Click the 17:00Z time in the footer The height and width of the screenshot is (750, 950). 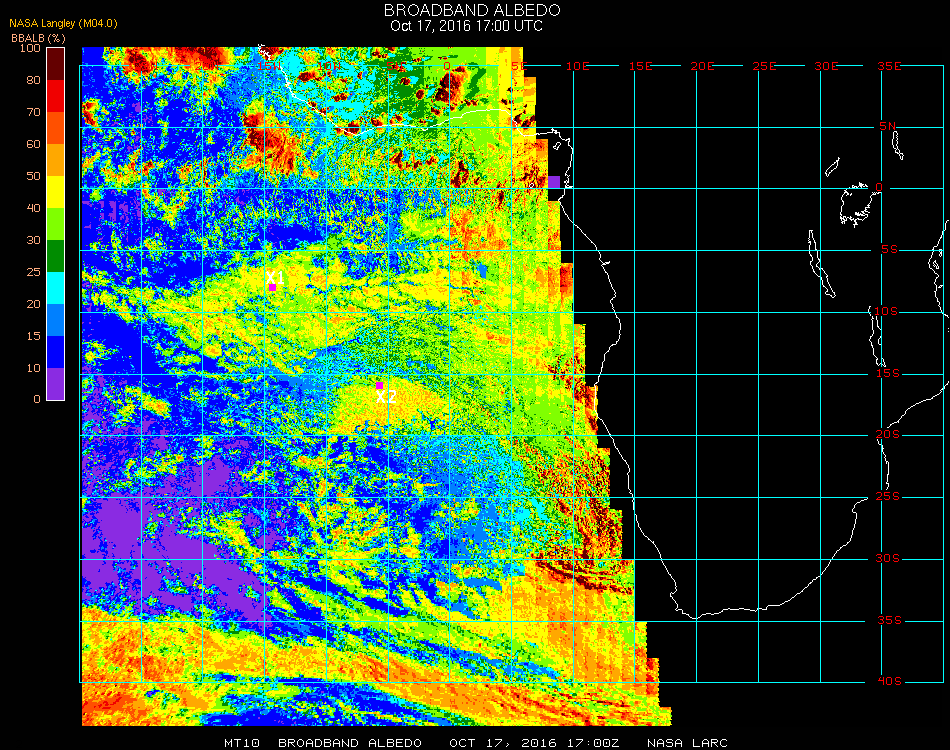point(593,743)
